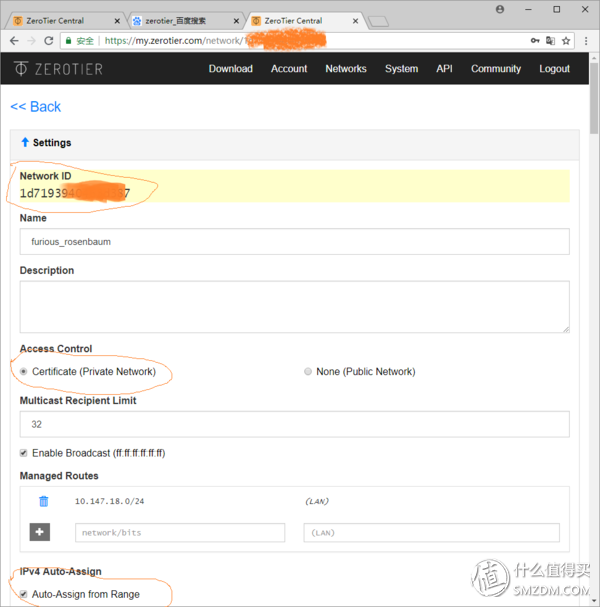Select Certificate (Private Network) radio

coord(24,372)
